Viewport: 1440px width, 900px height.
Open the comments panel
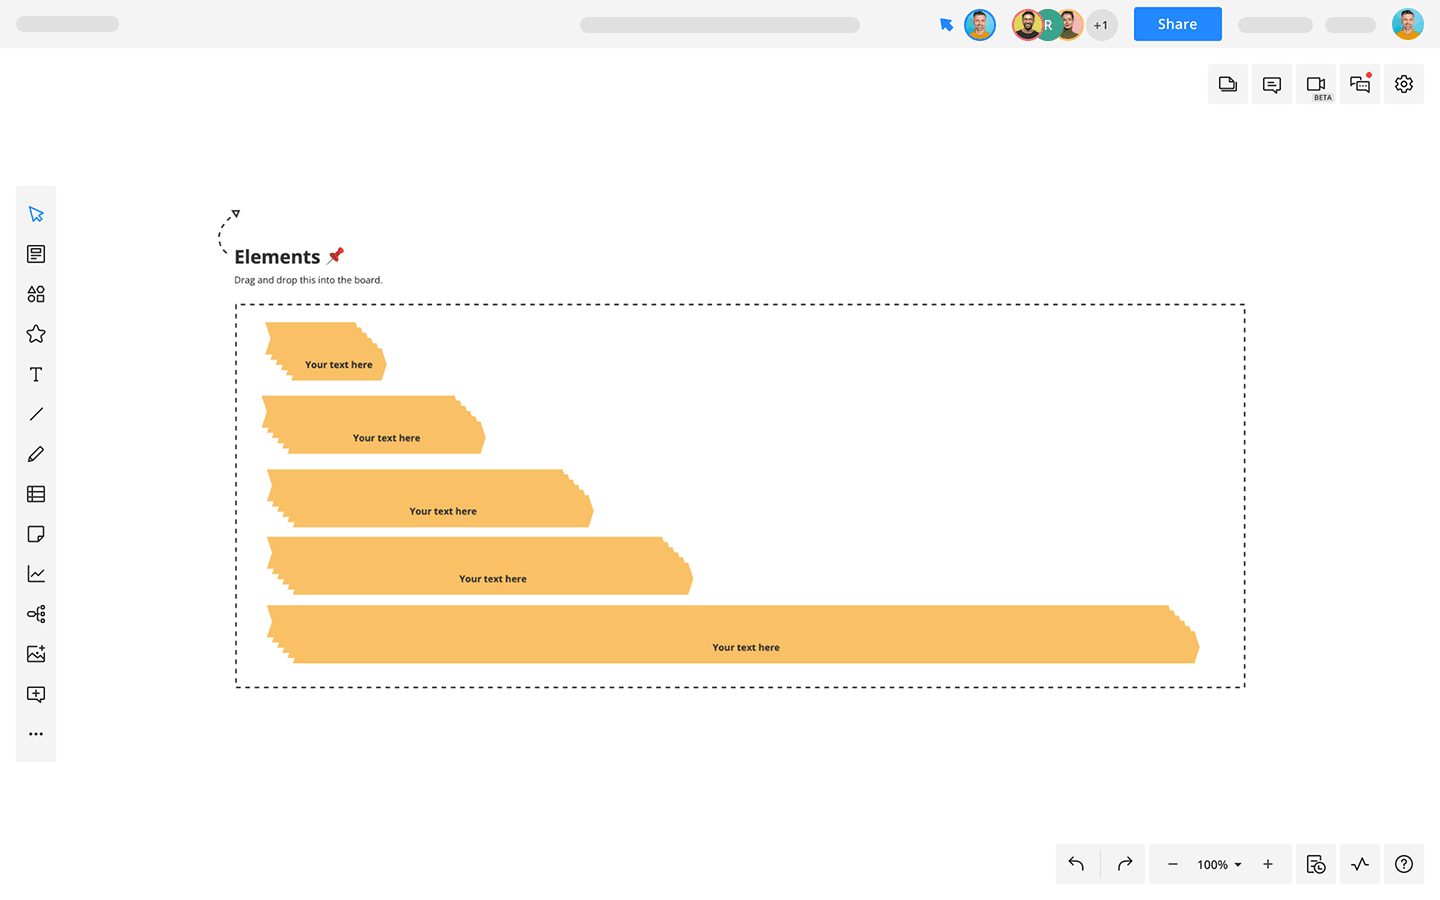point(1272,85)
